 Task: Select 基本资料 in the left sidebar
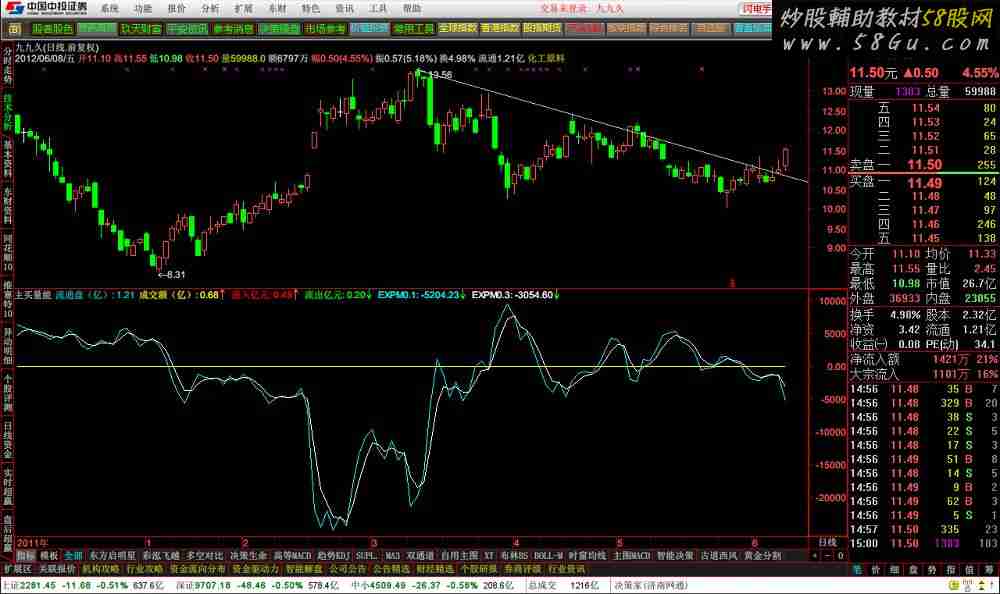tap(8, 155)
